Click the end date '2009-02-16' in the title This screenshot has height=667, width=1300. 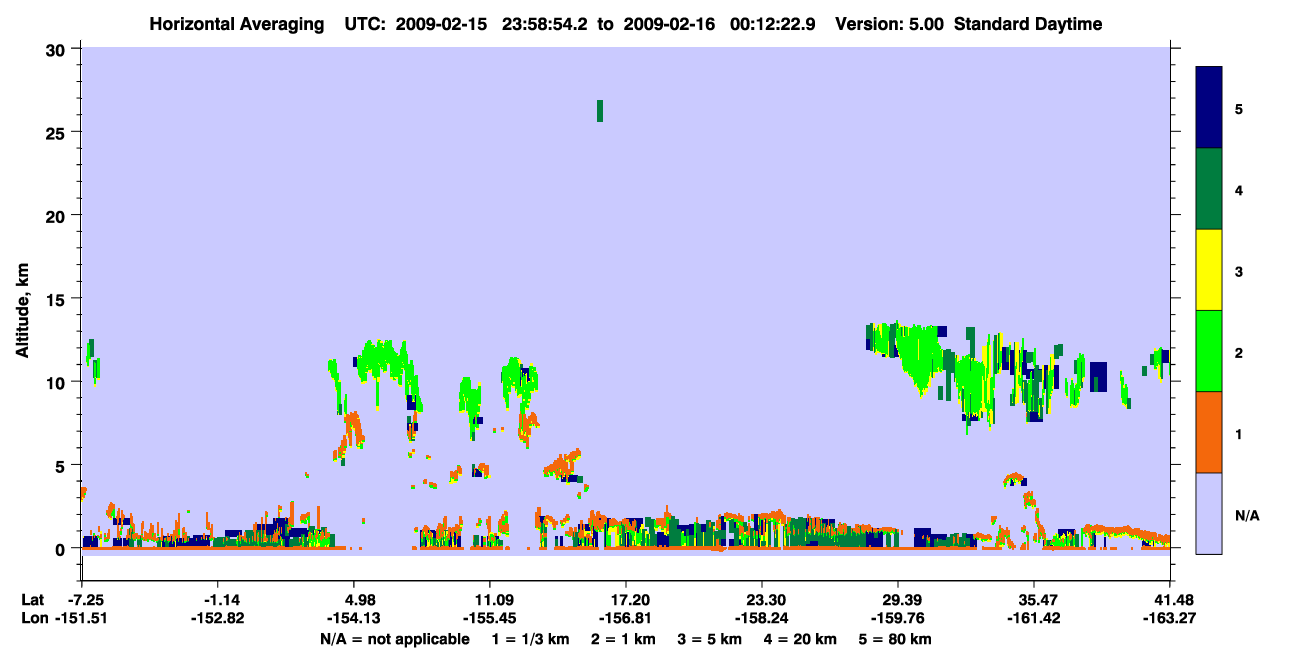(x=671, y=24)
